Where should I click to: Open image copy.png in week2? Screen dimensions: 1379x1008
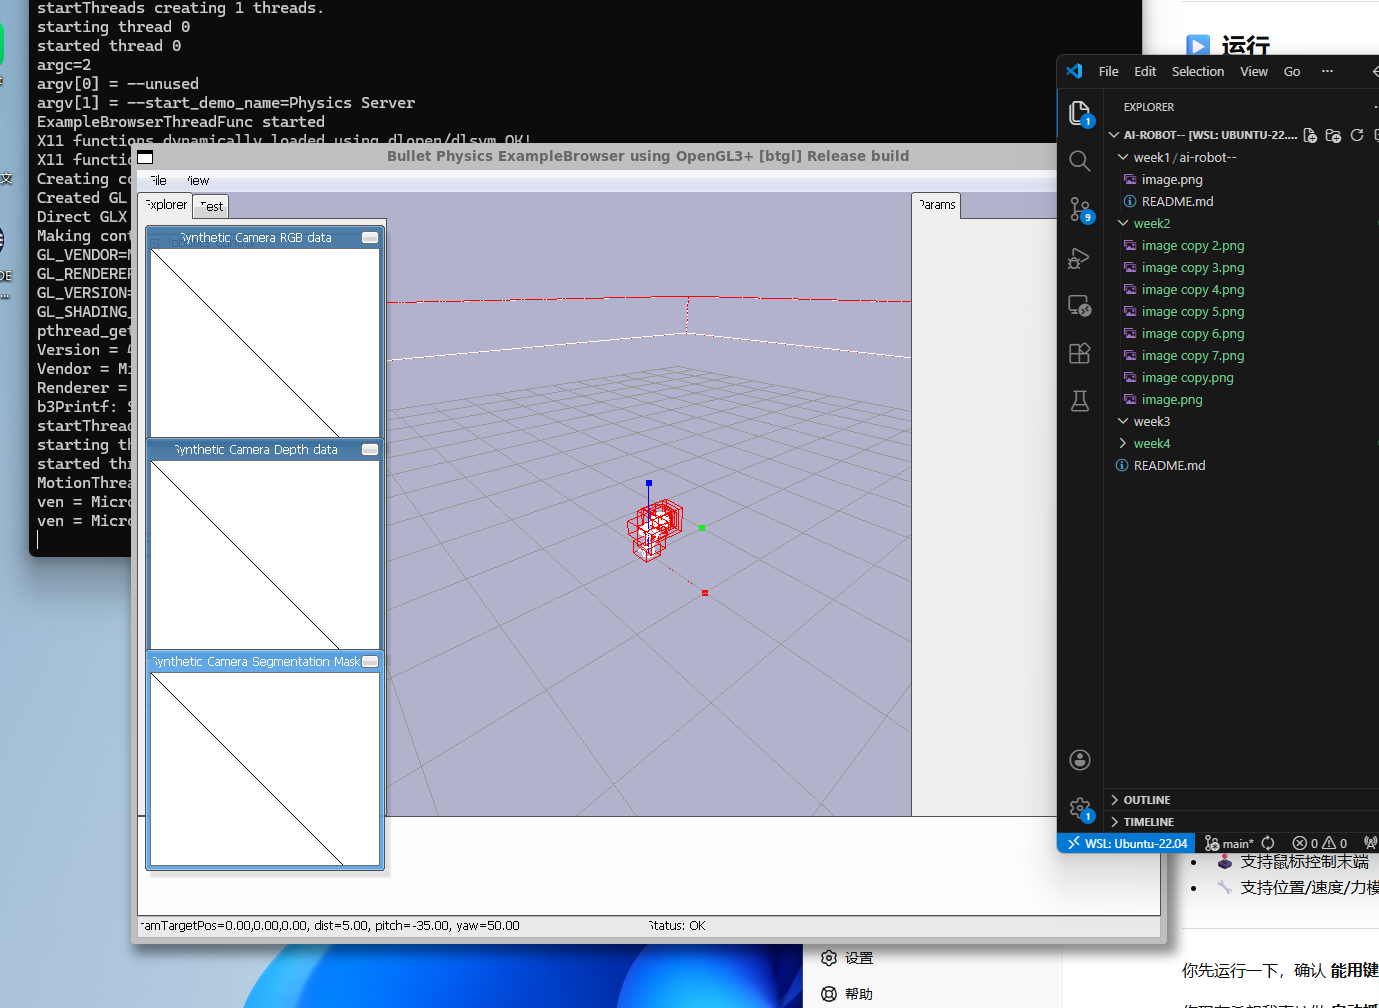pyautogui.click(x=1188, y=378)
